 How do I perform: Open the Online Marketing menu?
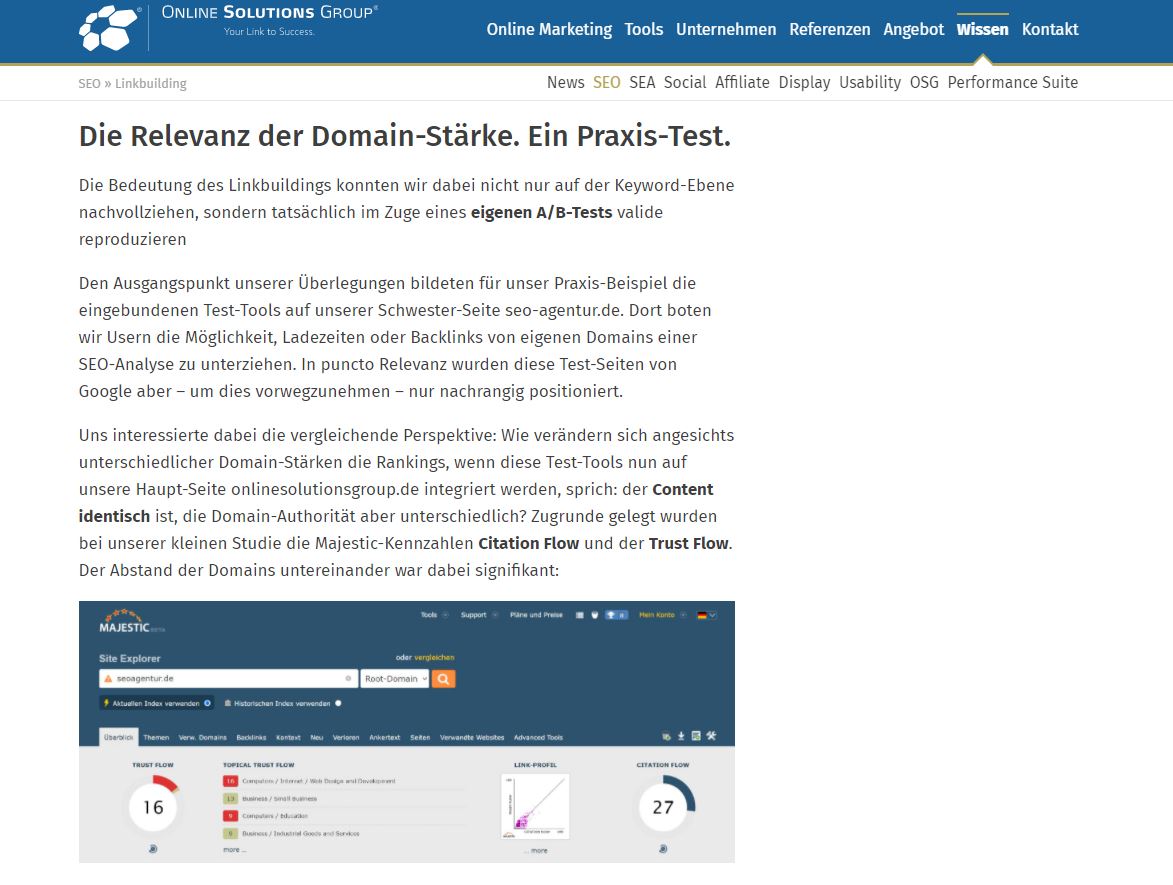click(x=549, y=29)
